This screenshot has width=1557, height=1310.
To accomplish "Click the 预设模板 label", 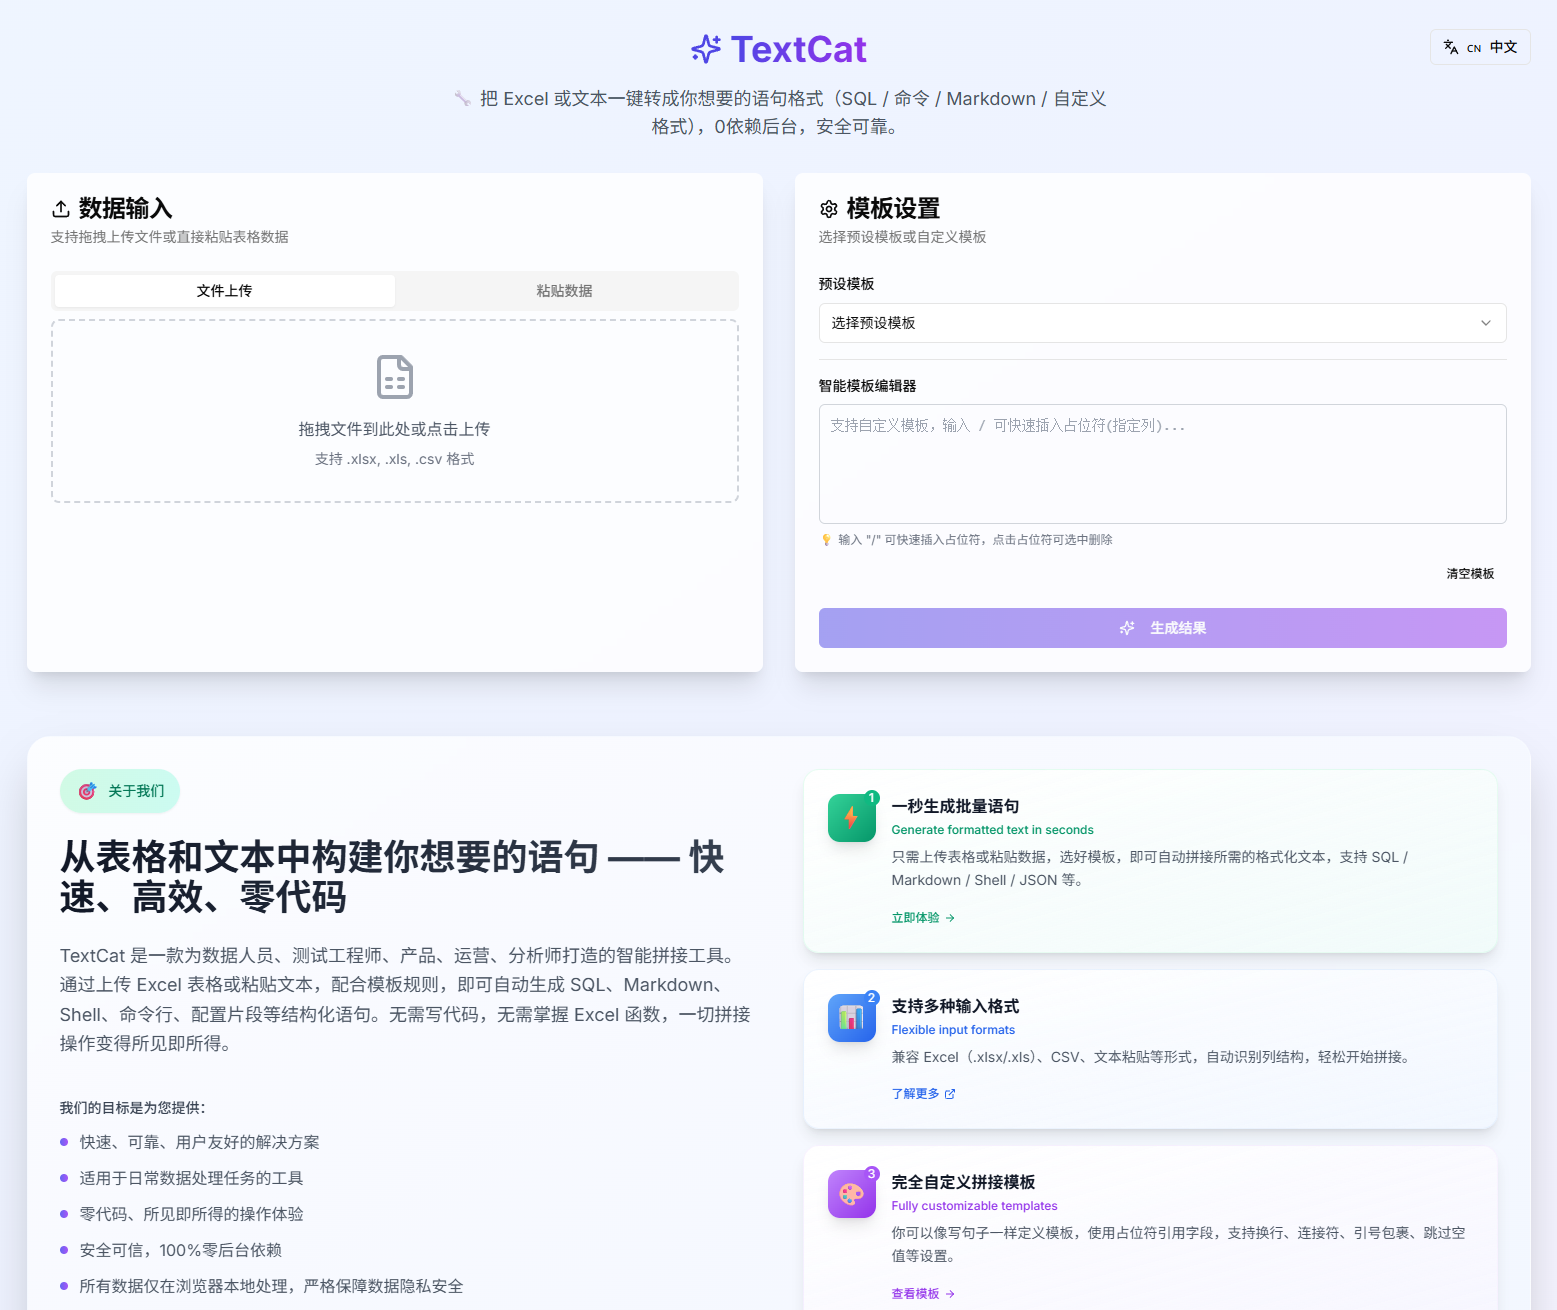I will 847,284.
